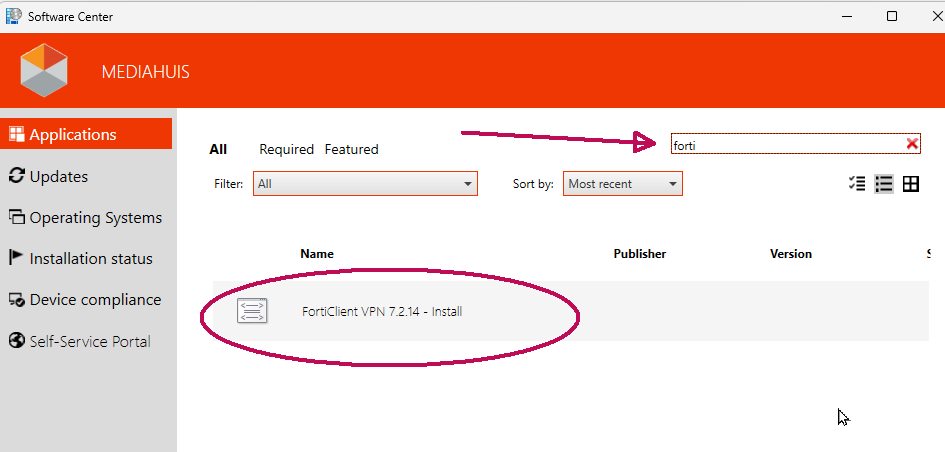Image resolution: width=945 pixels, height=452 pixels.
Task: Sort list by Publisher column header
Action: 639,254
